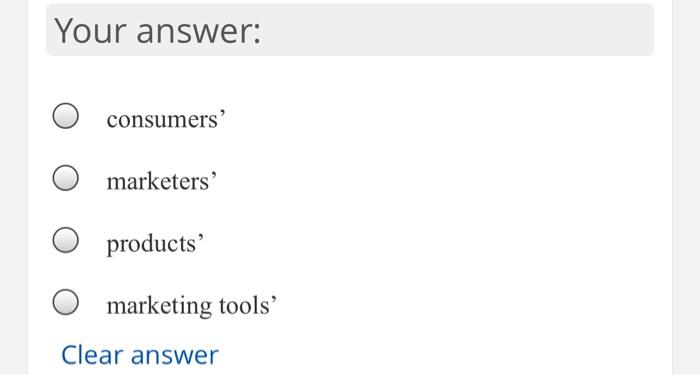Click the Your answer: heading text
Screen dimensions: 700x375
[x=158, y=30]
